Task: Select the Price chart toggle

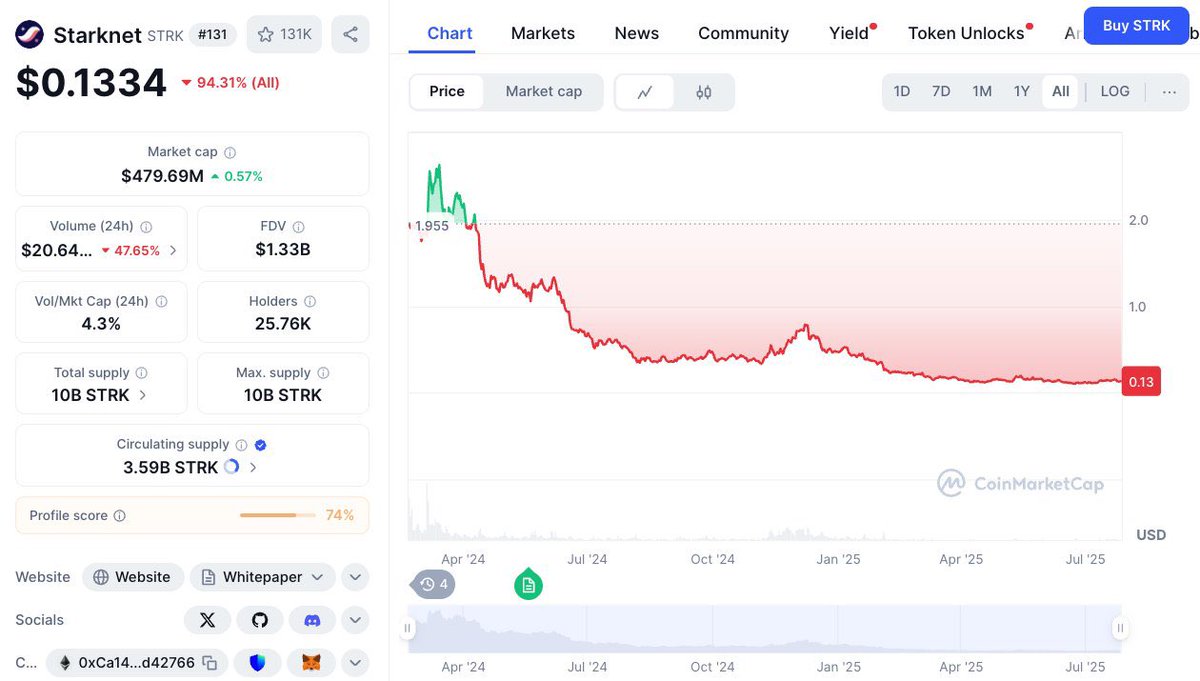Action: click(447, 91)
